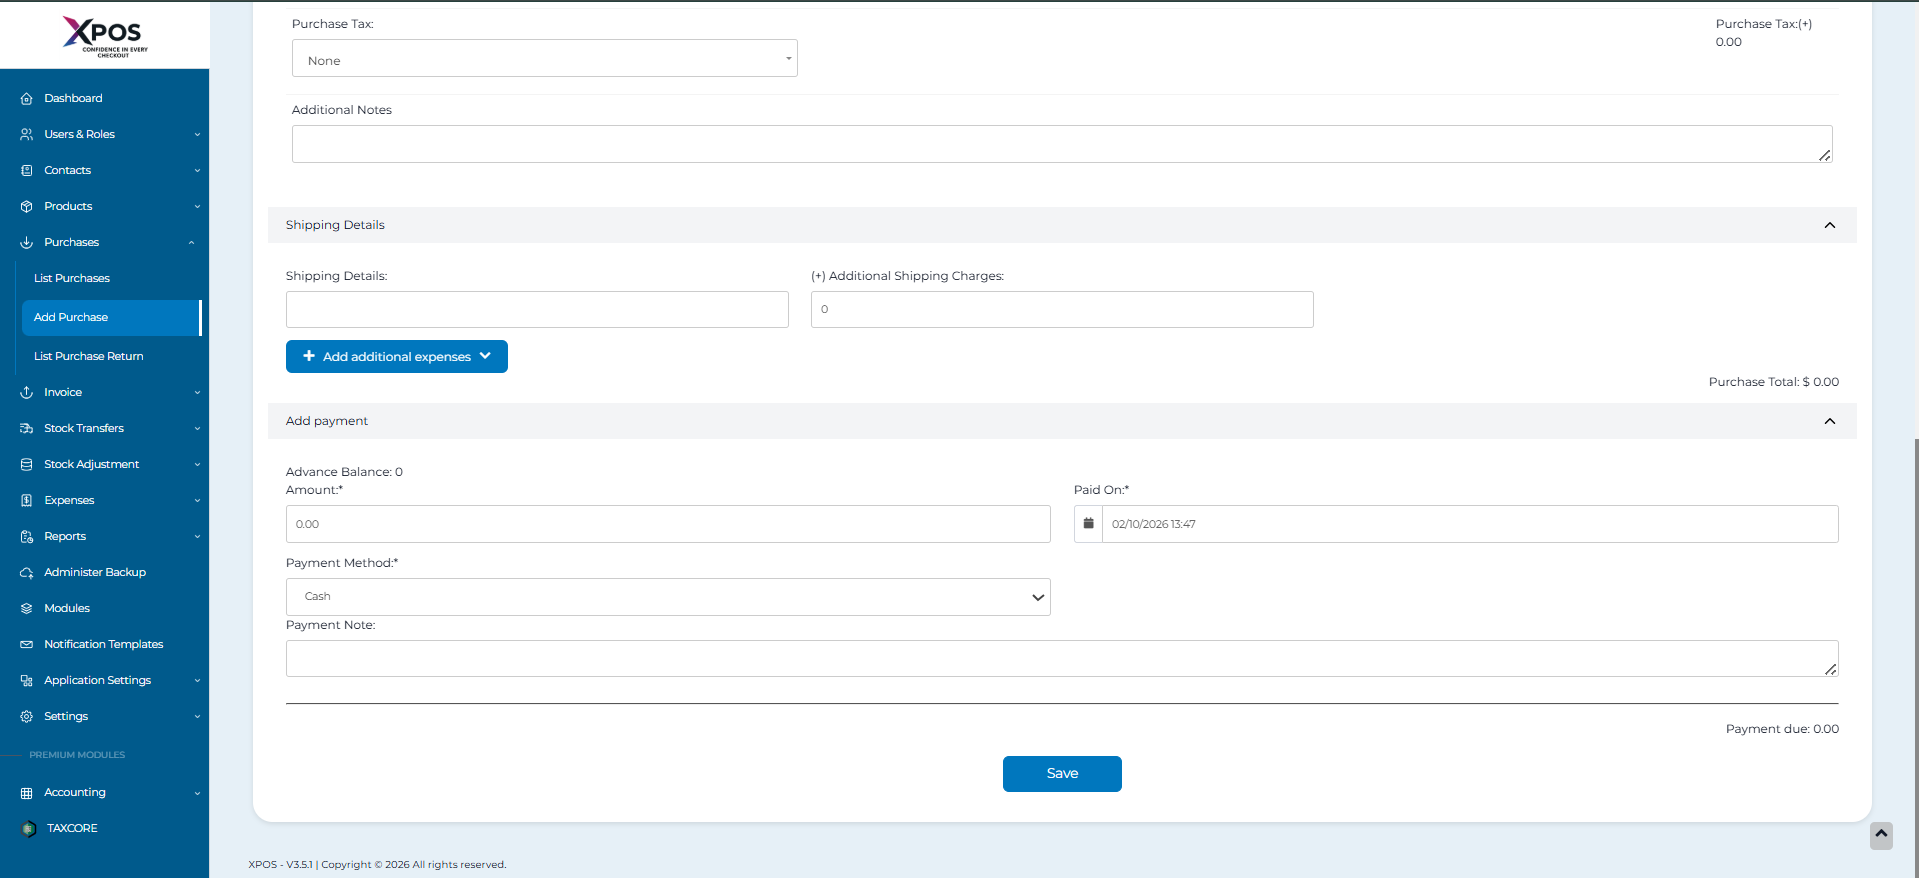This screenshot has height=878, width=1919.
Task: Expand the Users & Roles menu
Action: click(110, 135)
